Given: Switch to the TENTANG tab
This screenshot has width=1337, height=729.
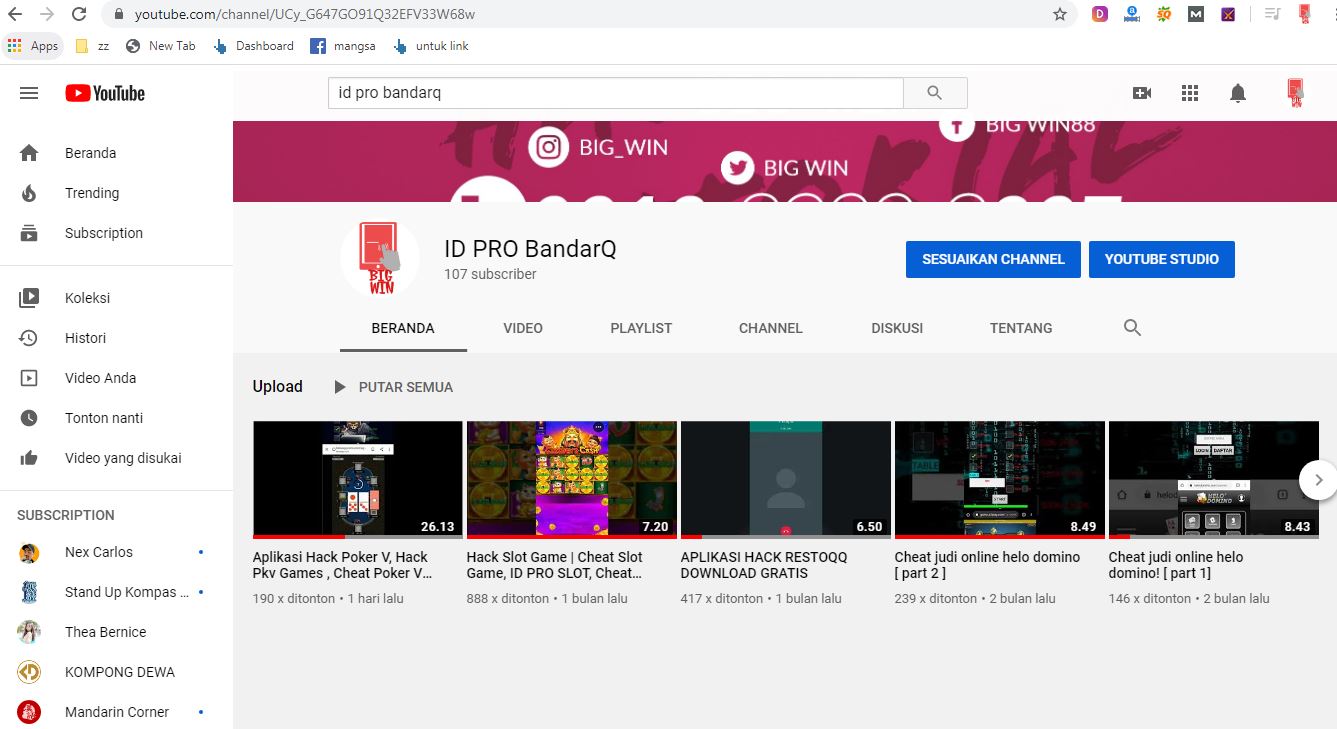Looking at the screenshot, I should pos(1021,328).
